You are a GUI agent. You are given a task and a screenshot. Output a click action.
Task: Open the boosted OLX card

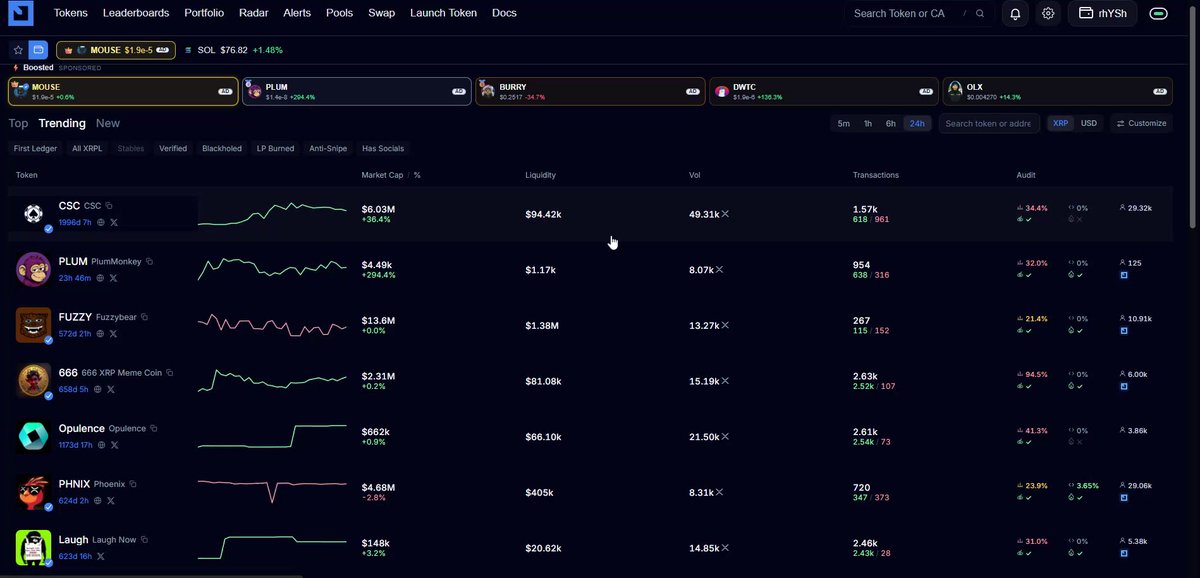click(x=1056, y=91)
